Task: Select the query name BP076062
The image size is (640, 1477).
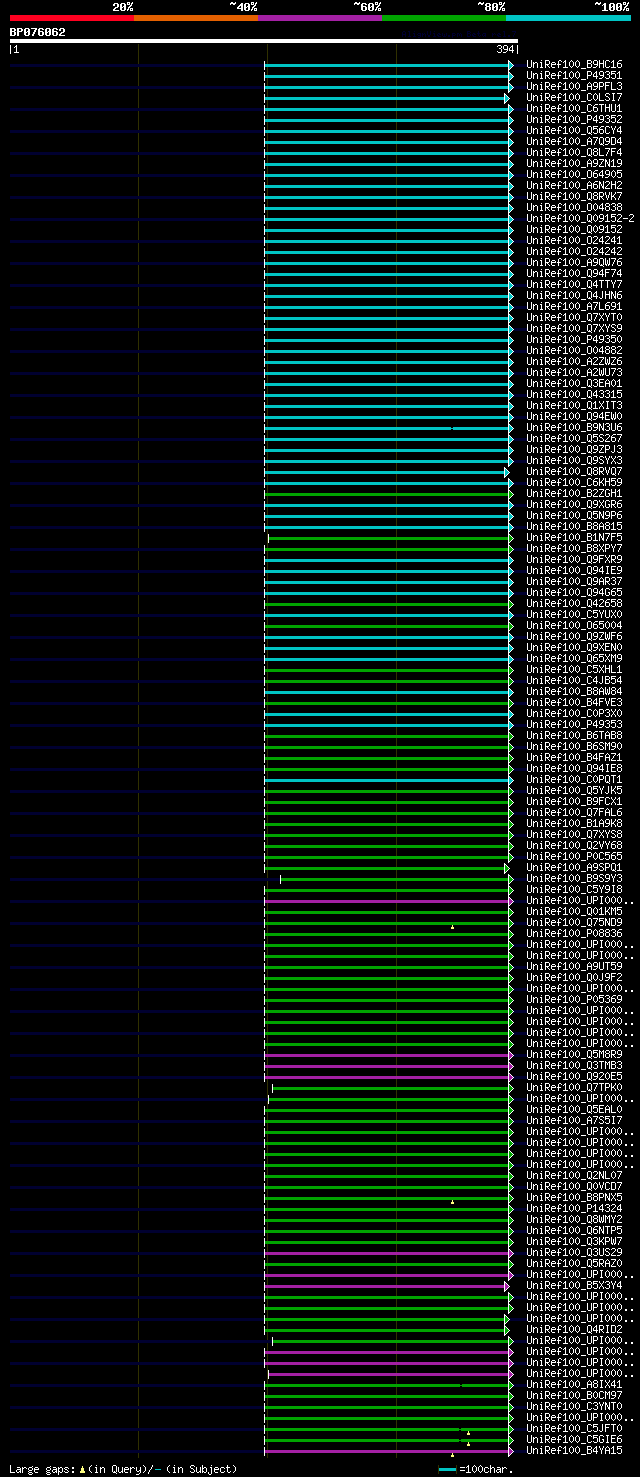Action: pos(38,32)
